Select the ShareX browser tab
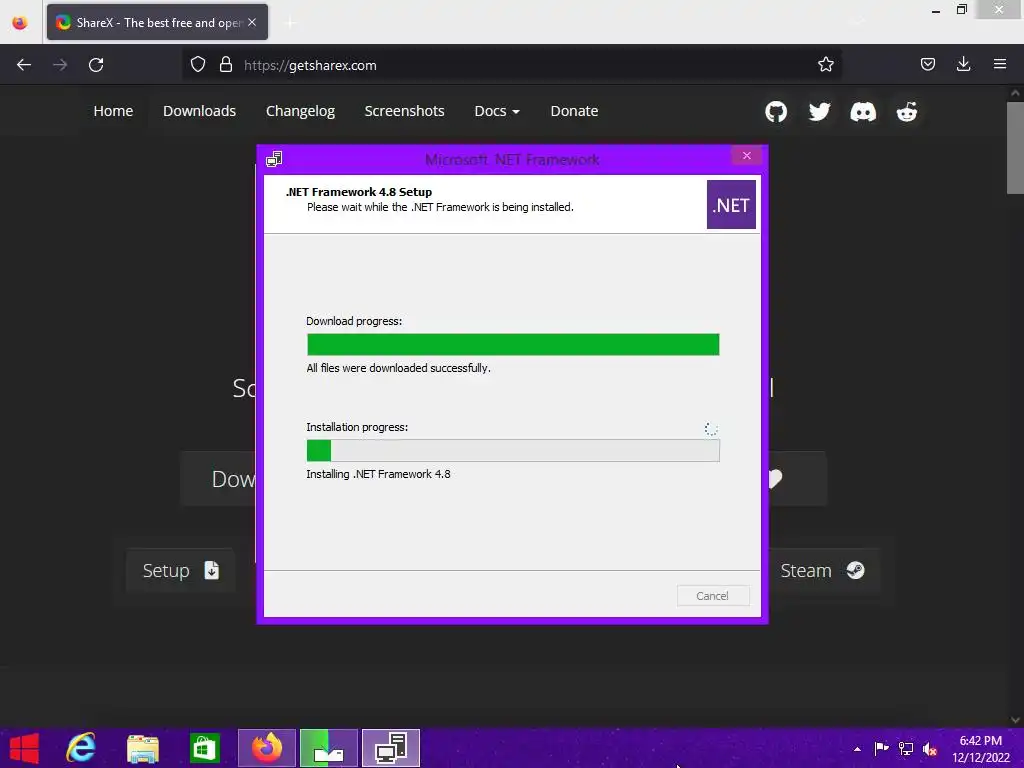The image size is (1024, 768). 157,22
